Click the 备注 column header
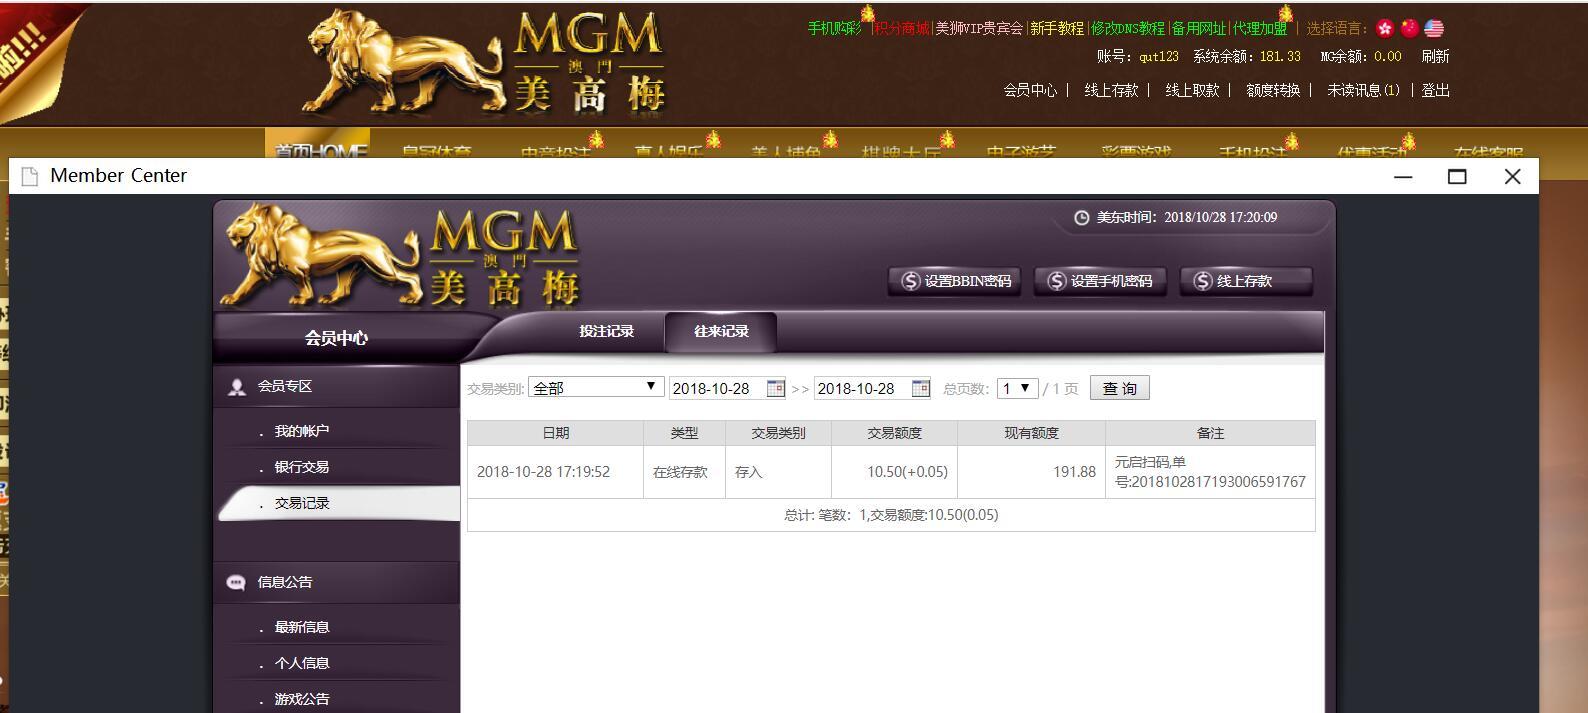Viewport: 1588px width, 713px height. click(1210, 433)
